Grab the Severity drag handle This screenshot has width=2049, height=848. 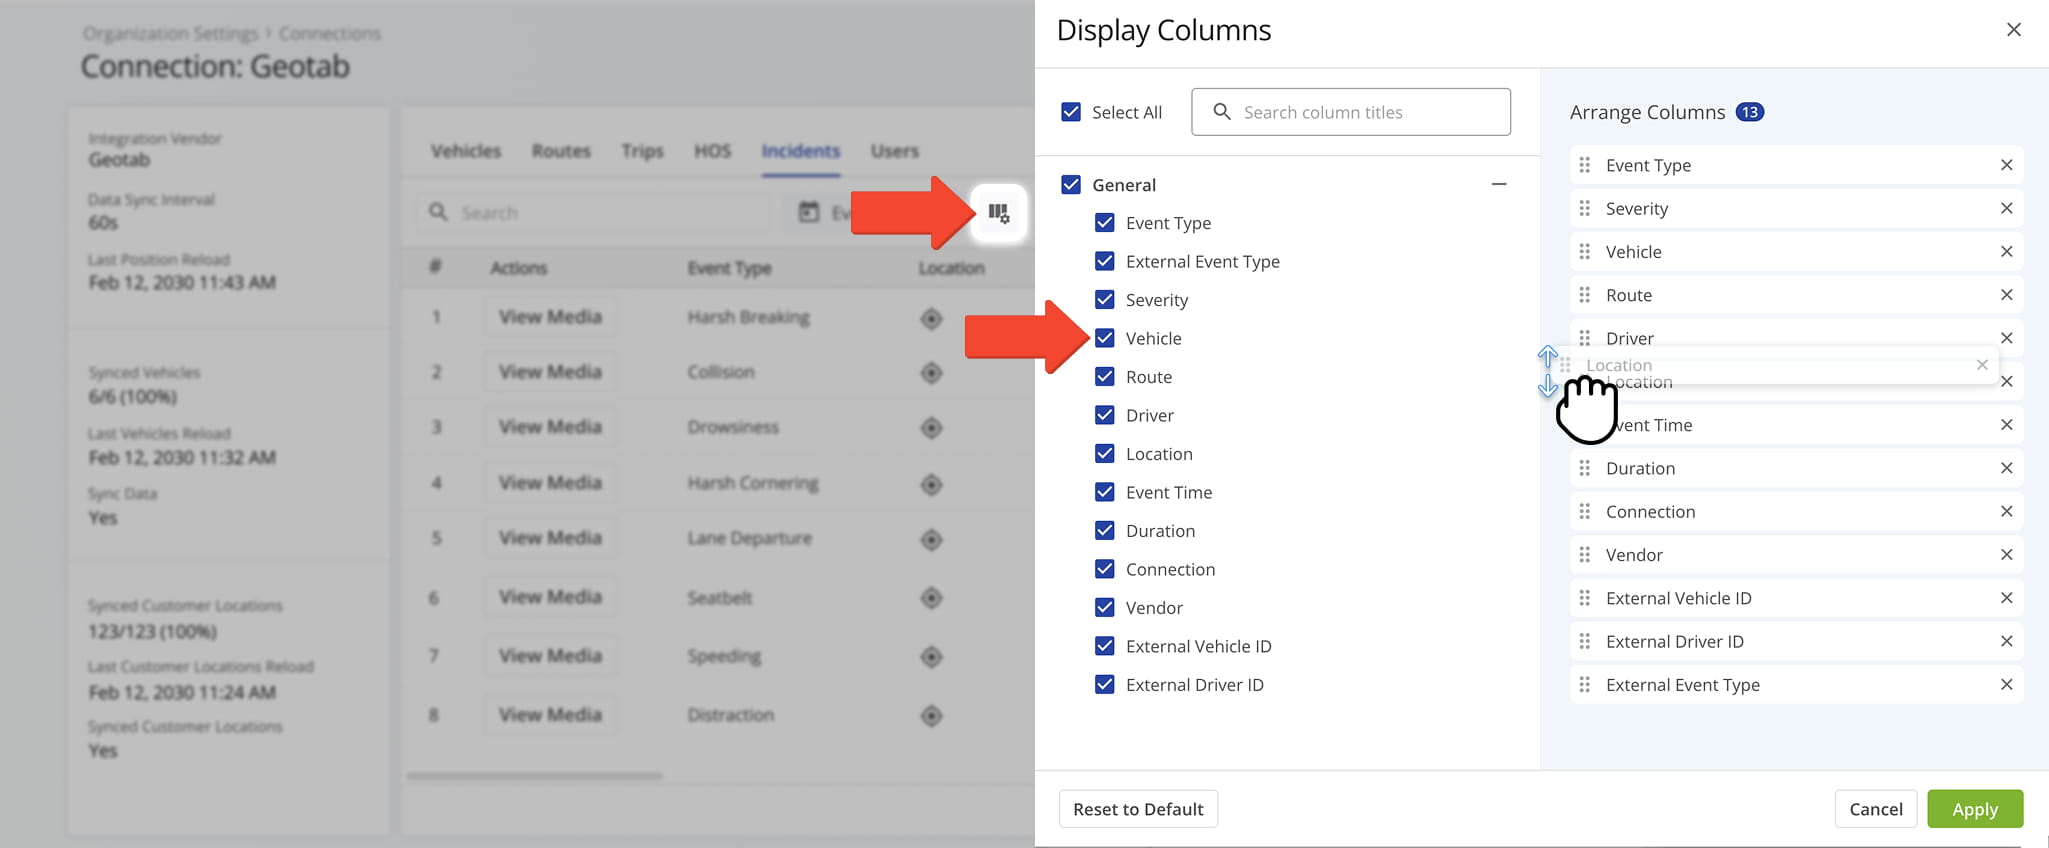(x=1585, y=208)
